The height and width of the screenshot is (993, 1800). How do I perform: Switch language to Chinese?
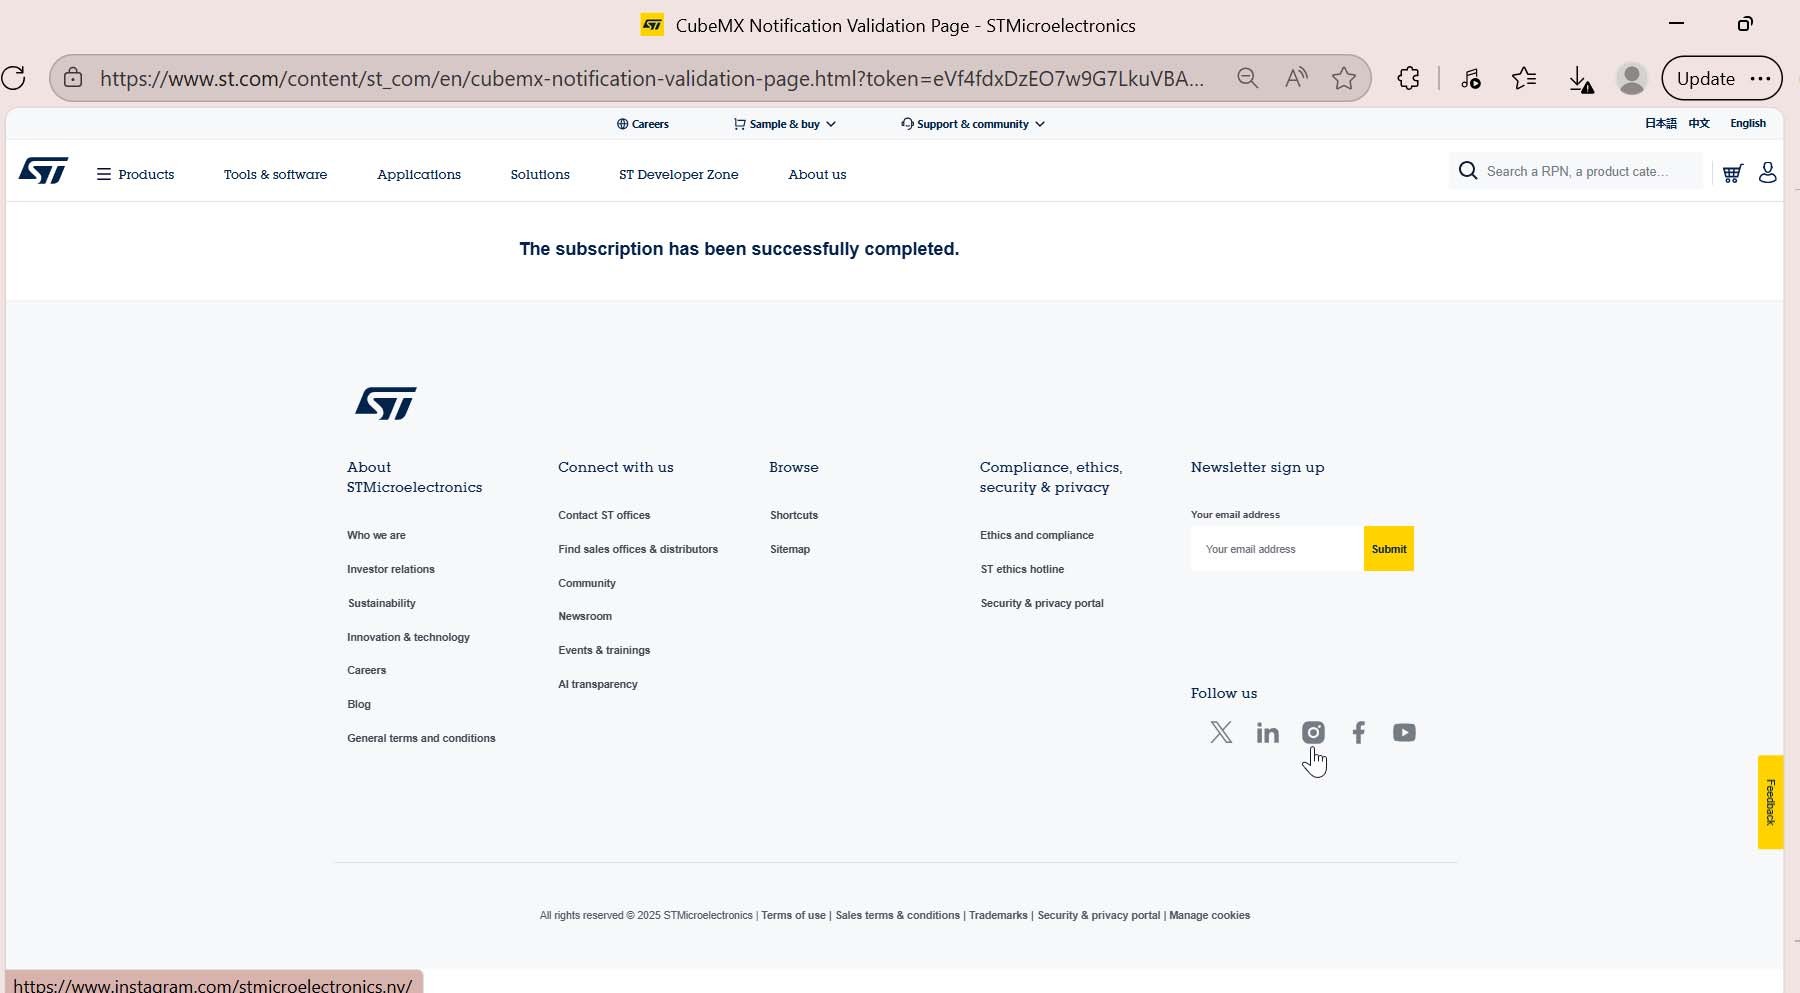(x=1699, y=123)
